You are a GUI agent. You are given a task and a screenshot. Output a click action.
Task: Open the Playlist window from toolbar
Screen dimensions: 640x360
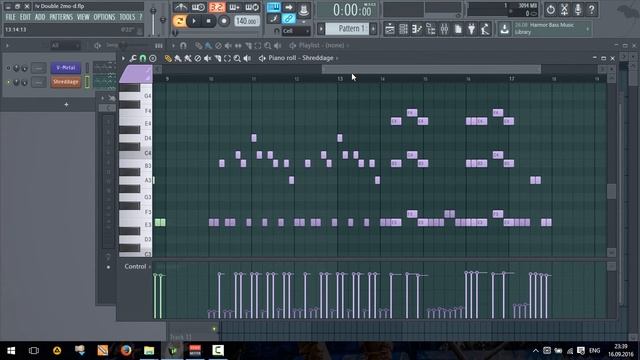coord(390,29)
